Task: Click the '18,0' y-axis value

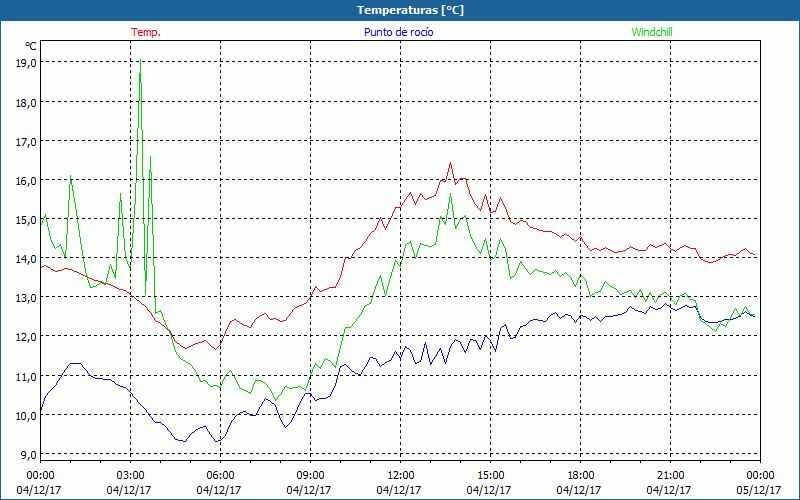Action: pyautogui.click(x=26, y=103)
